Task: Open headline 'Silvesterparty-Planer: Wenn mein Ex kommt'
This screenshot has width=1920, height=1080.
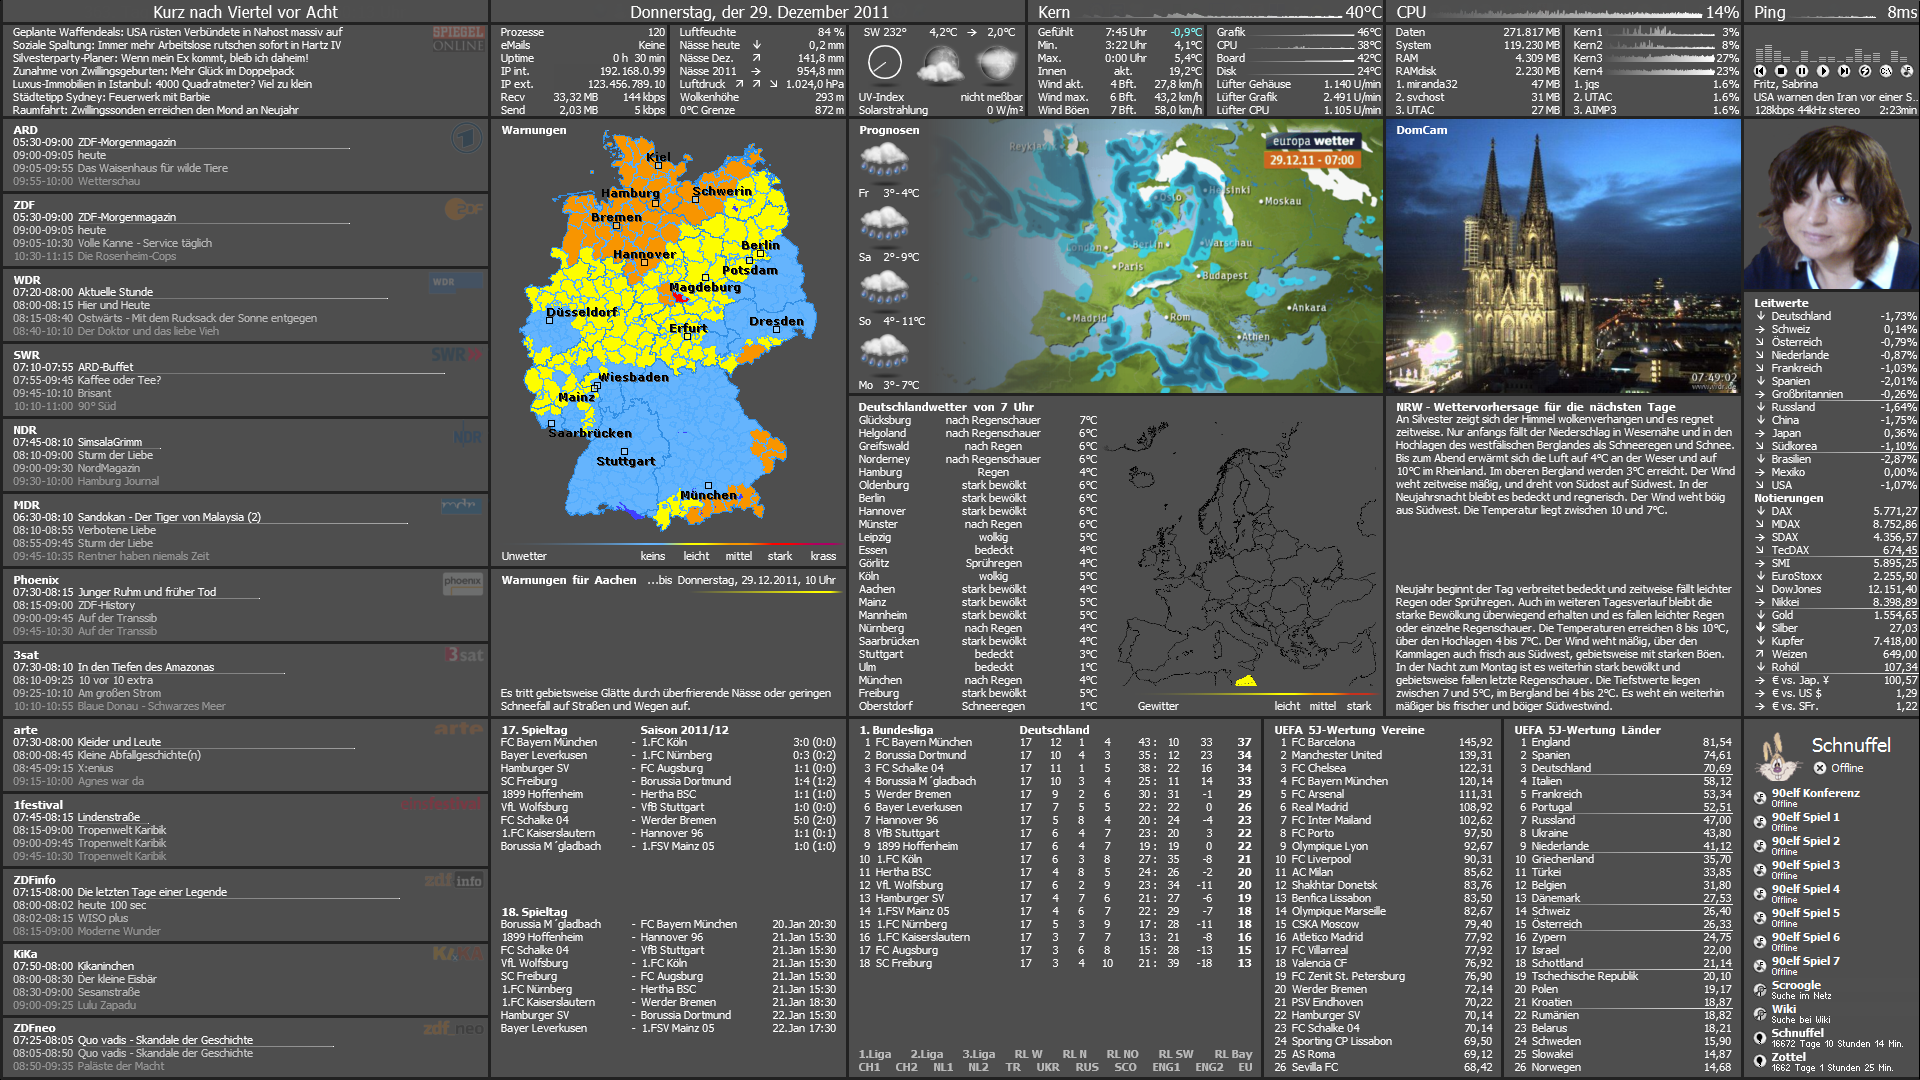Action: coord(160,58)
